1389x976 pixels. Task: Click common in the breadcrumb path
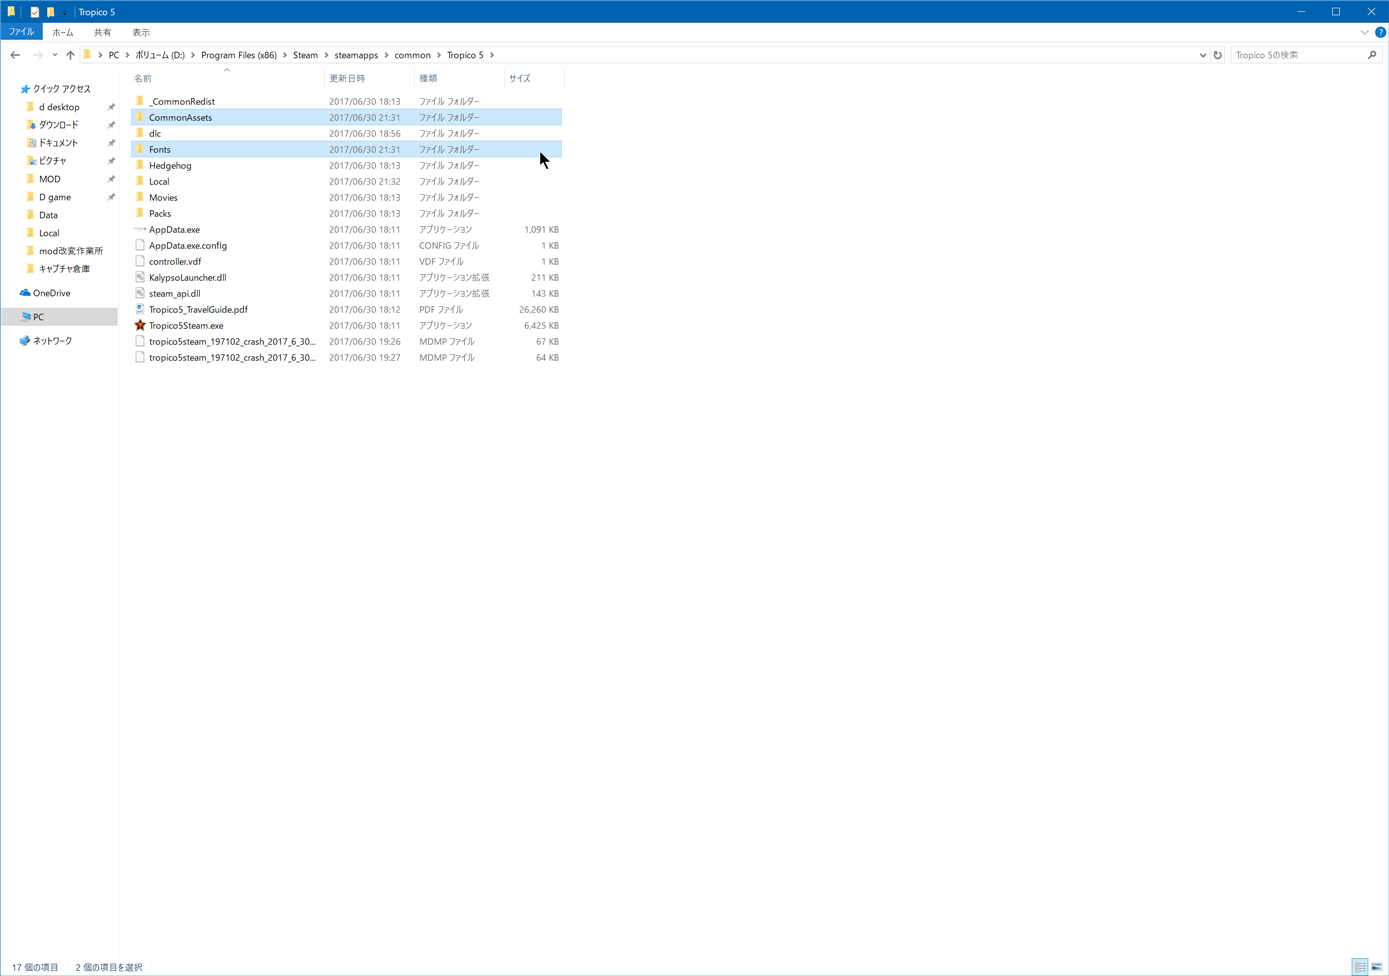pyautogui.click(x=412, y=55)
